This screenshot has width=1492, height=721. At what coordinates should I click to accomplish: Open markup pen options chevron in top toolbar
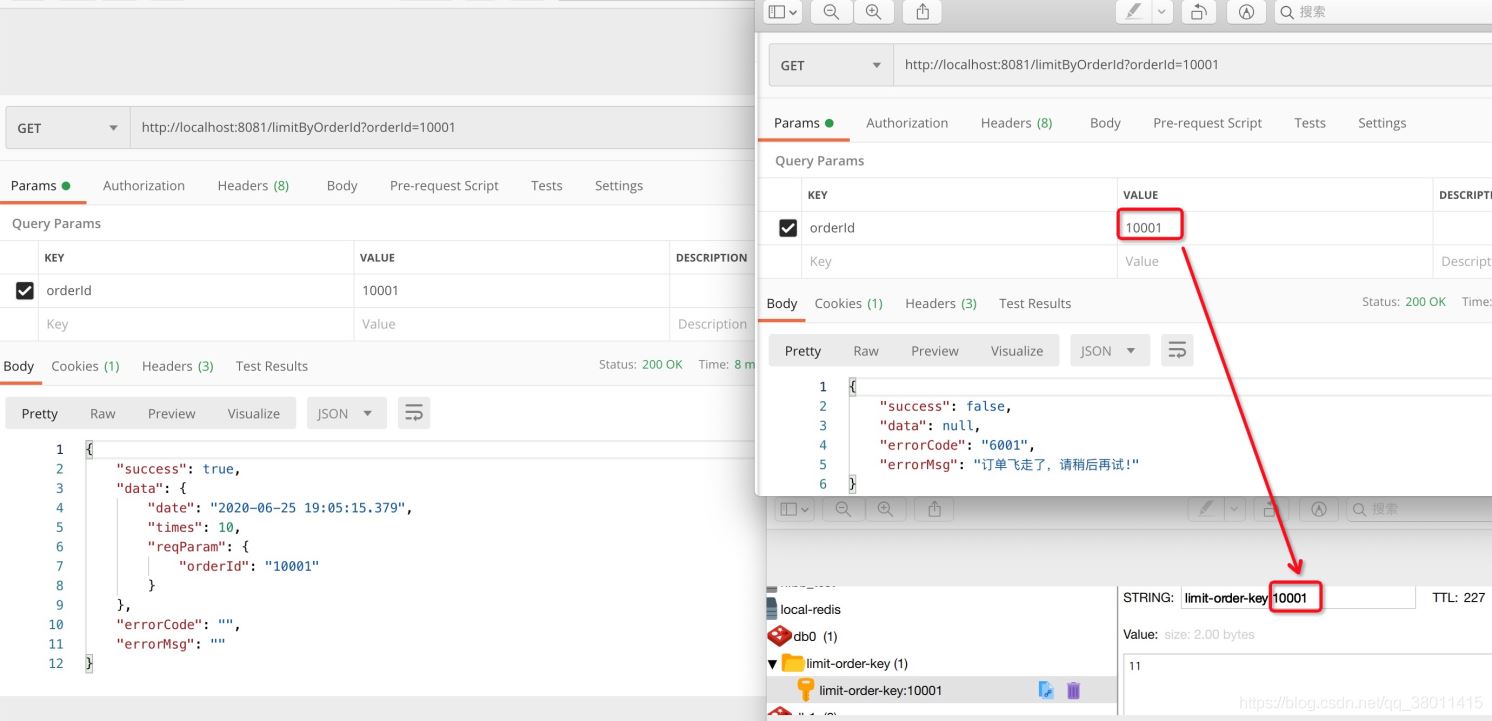click(1161, 12)
